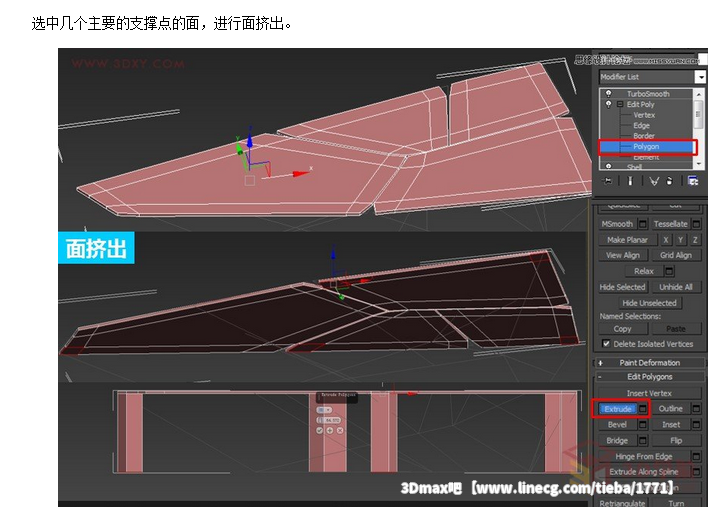The height and width of the screenshot is (507, 713).
Task: Cancel the extrude caddy with X
Action: coord(340,430)
